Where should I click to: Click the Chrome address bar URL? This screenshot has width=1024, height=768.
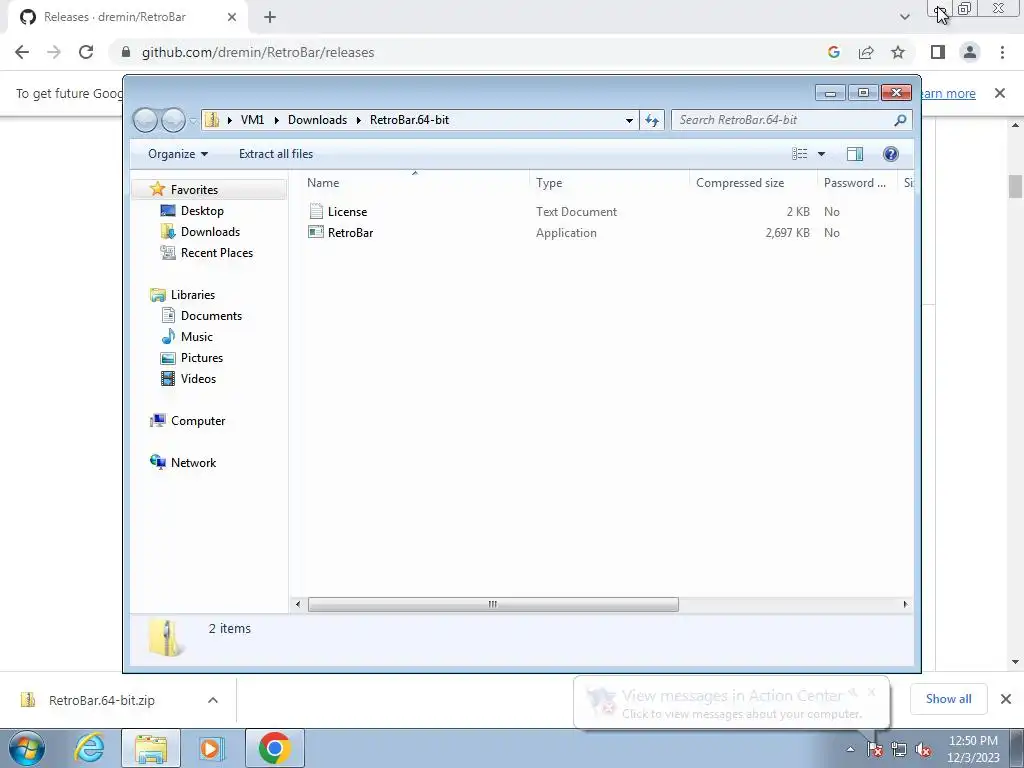(x=258, y=52)
